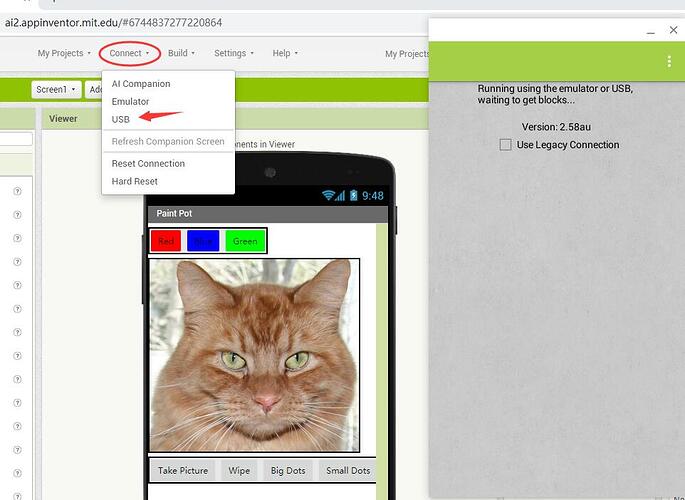Image resolution: width=685 pixels, height=500 pixels.
Task: Close the emulator window
Action: [673, 30]
